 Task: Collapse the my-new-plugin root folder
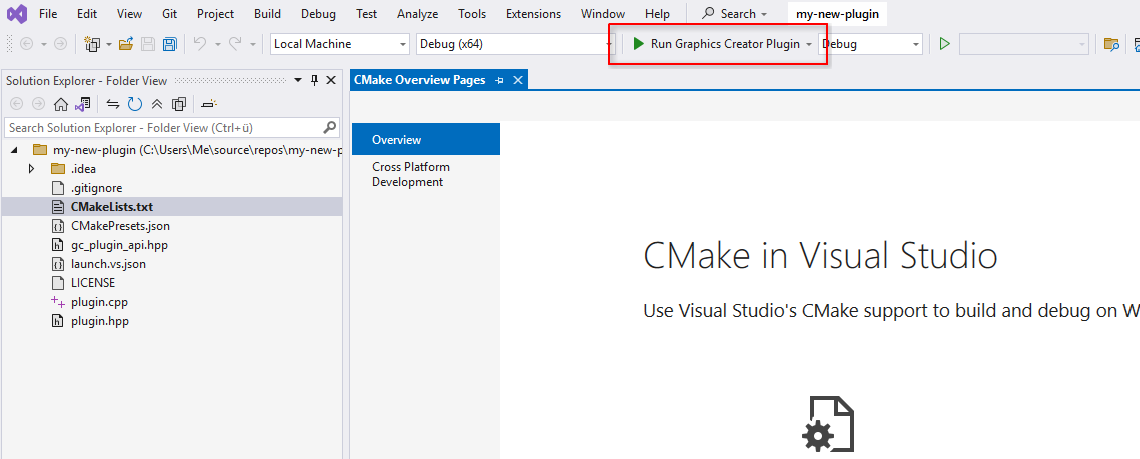15,150
